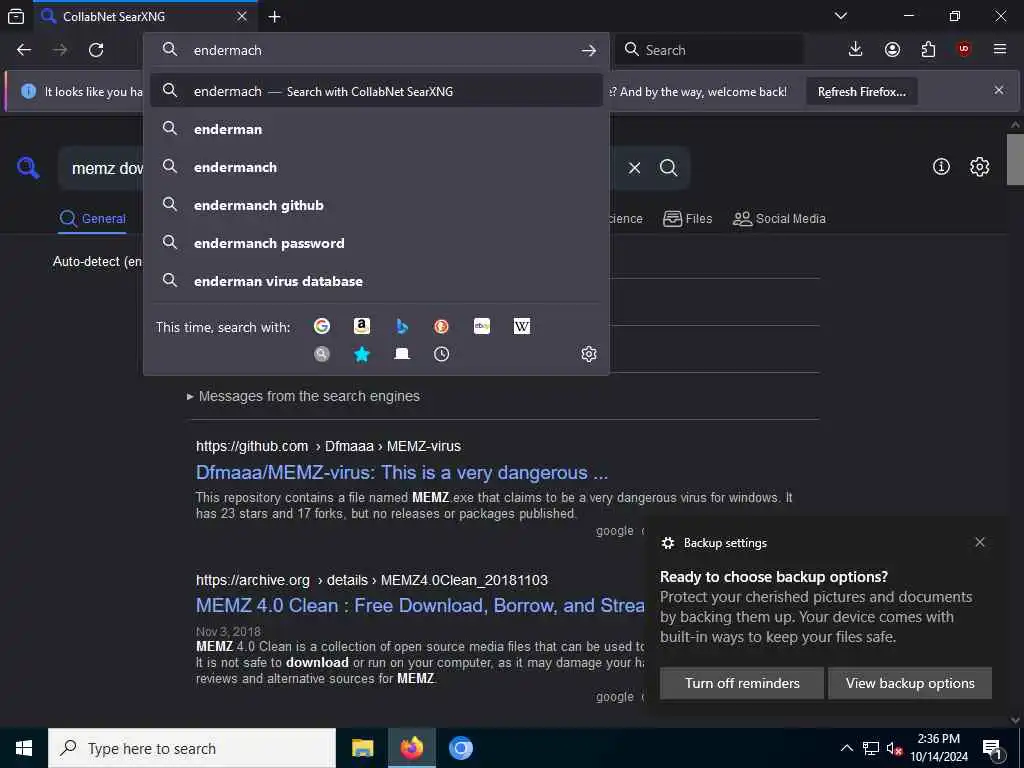Select 'endermach — Search with CollabNet SearXNG'
The width and height of the screenshot is (1024, 768).
(x=376, y=91)
